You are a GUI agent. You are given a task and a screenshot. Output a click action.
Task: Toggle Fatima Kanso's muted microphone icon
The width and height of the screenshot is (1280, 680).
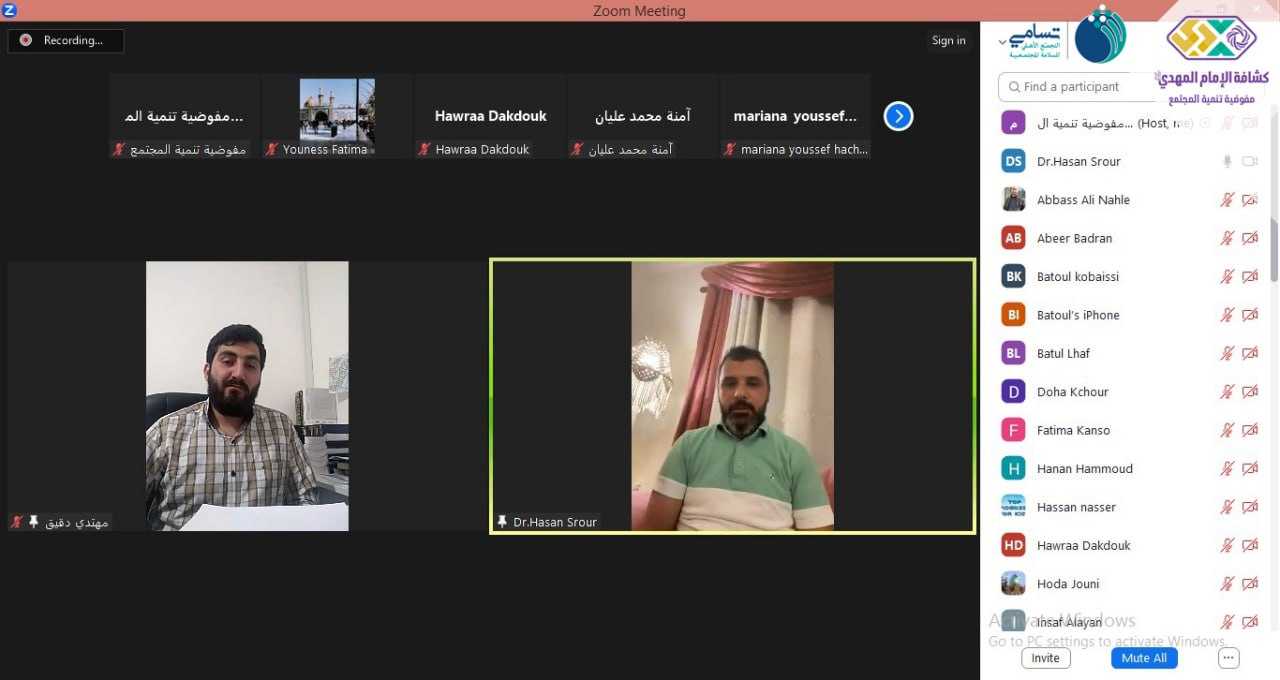(x=1227, y=430)
